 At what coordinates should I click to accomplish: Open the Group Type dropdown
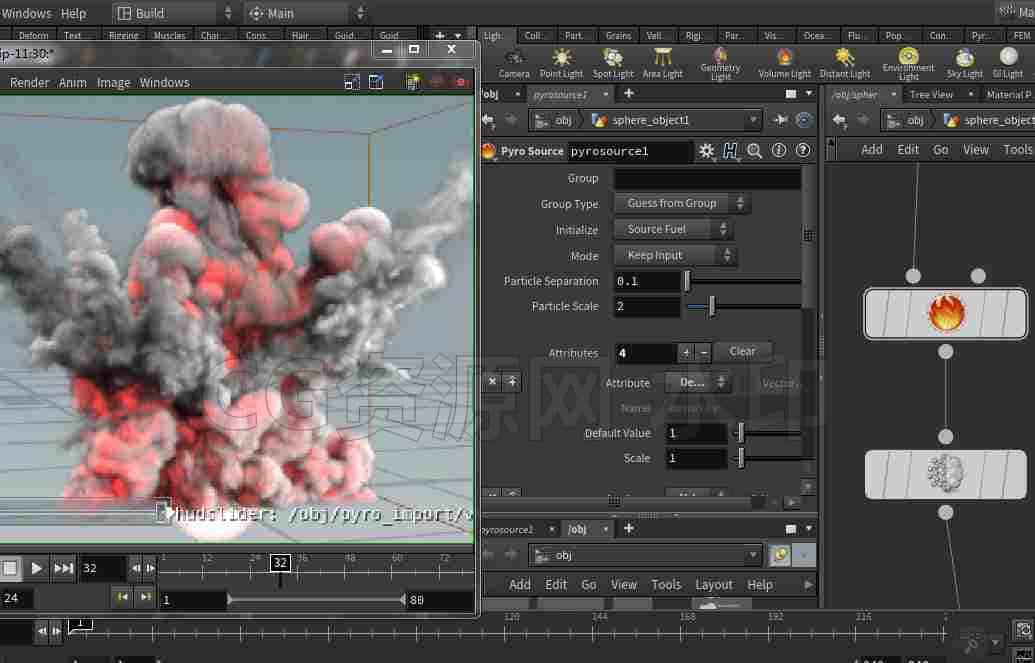[x=681, y=203]
